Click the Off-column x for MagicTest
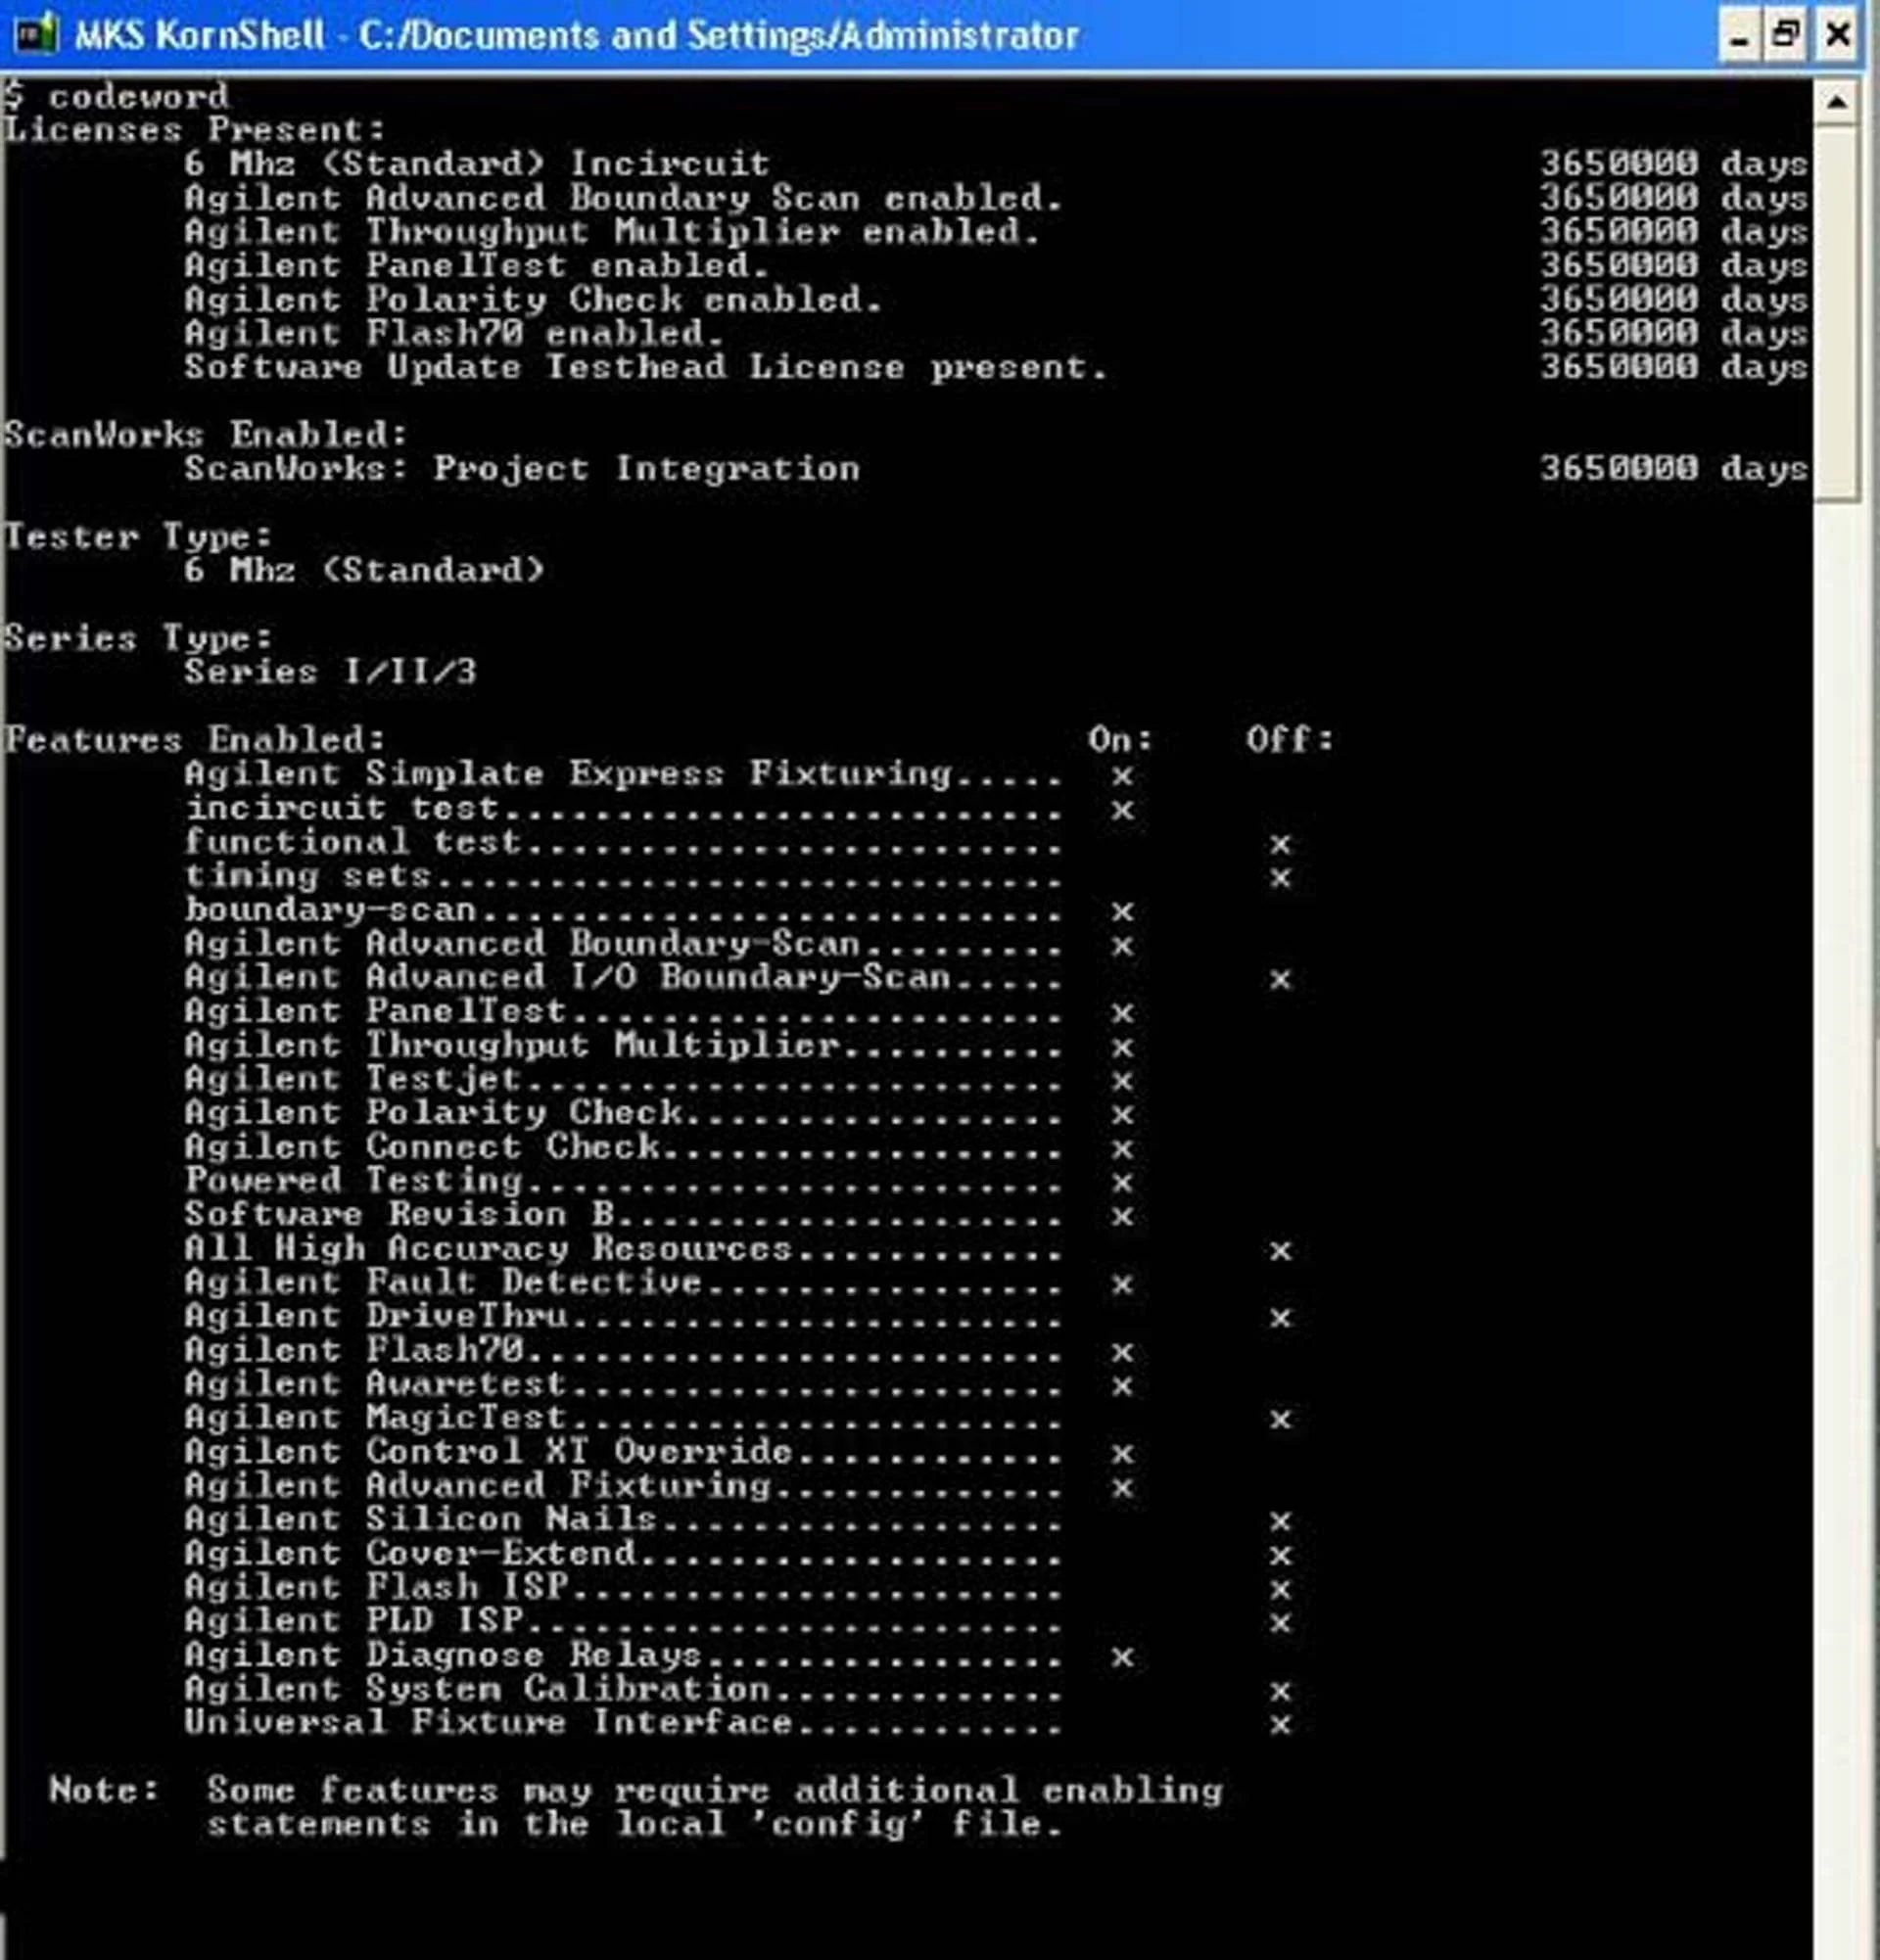1880x1960 pixels. tap(1280, 1420)
